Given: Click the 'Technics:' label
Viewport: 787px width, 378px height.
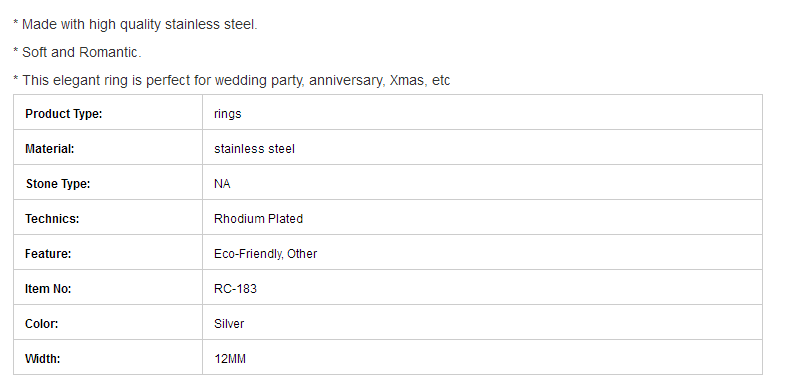Looking at the screenshot, I should [x=52, y=219].
